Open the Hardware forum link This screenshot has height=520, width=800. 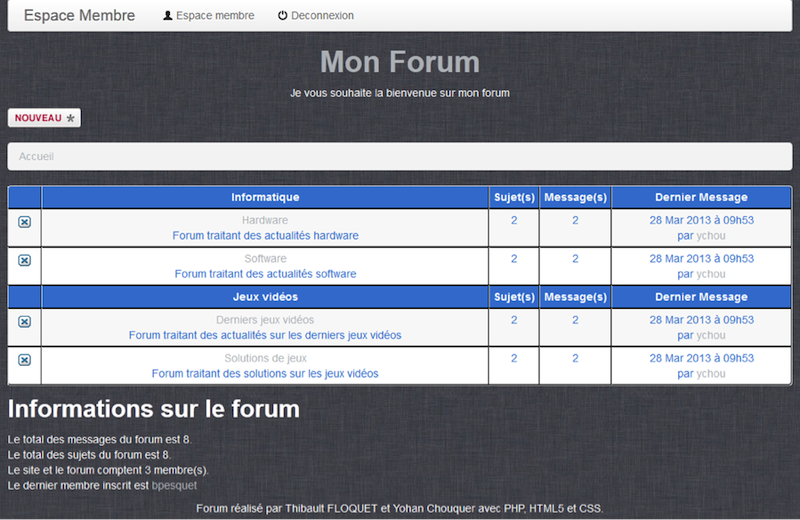pyautogui.click(x=265, y=220)
